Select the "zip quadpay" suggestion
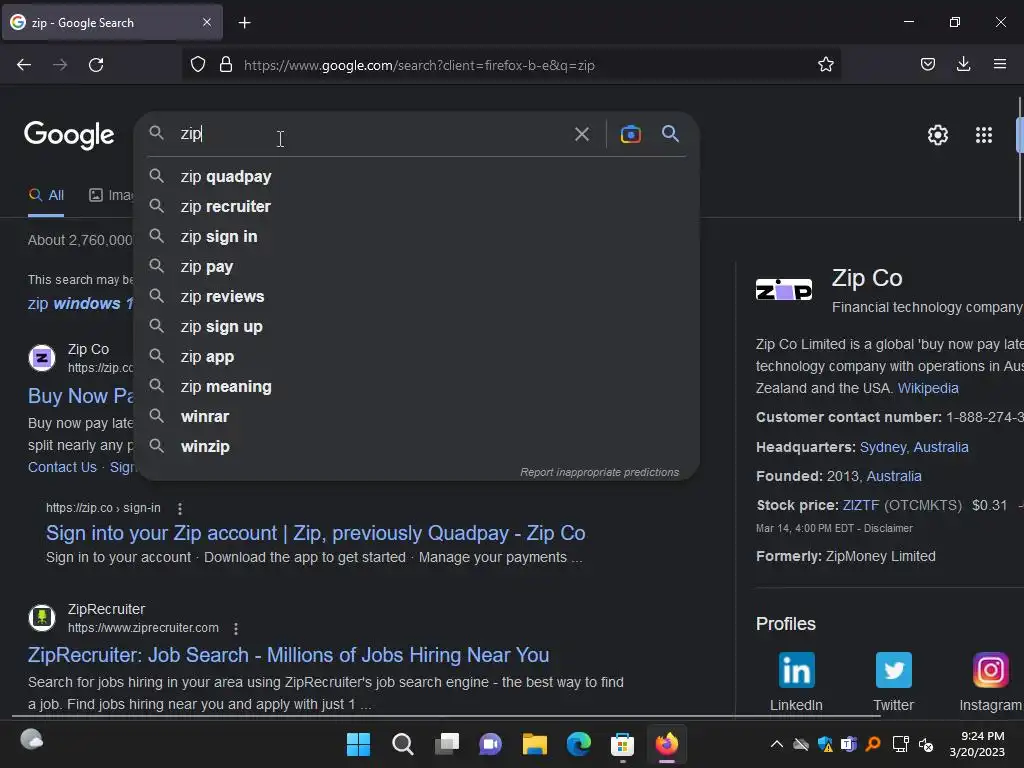 pos(417,176)
